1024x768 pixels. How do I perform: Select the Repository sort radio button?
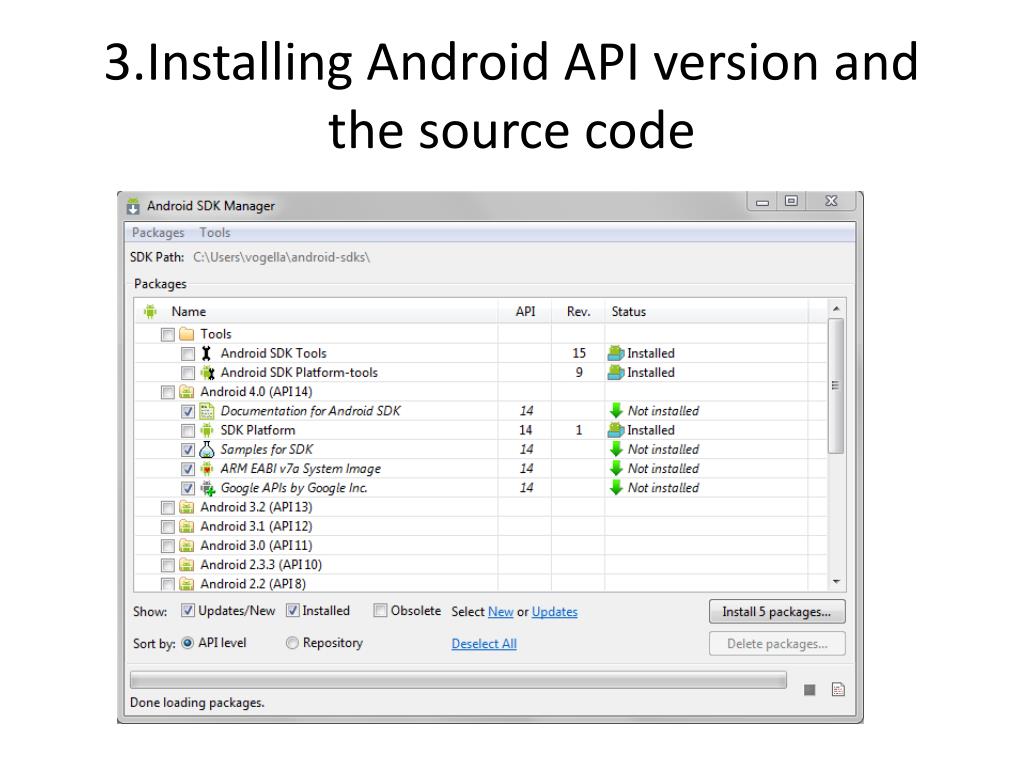click(293, 643)
